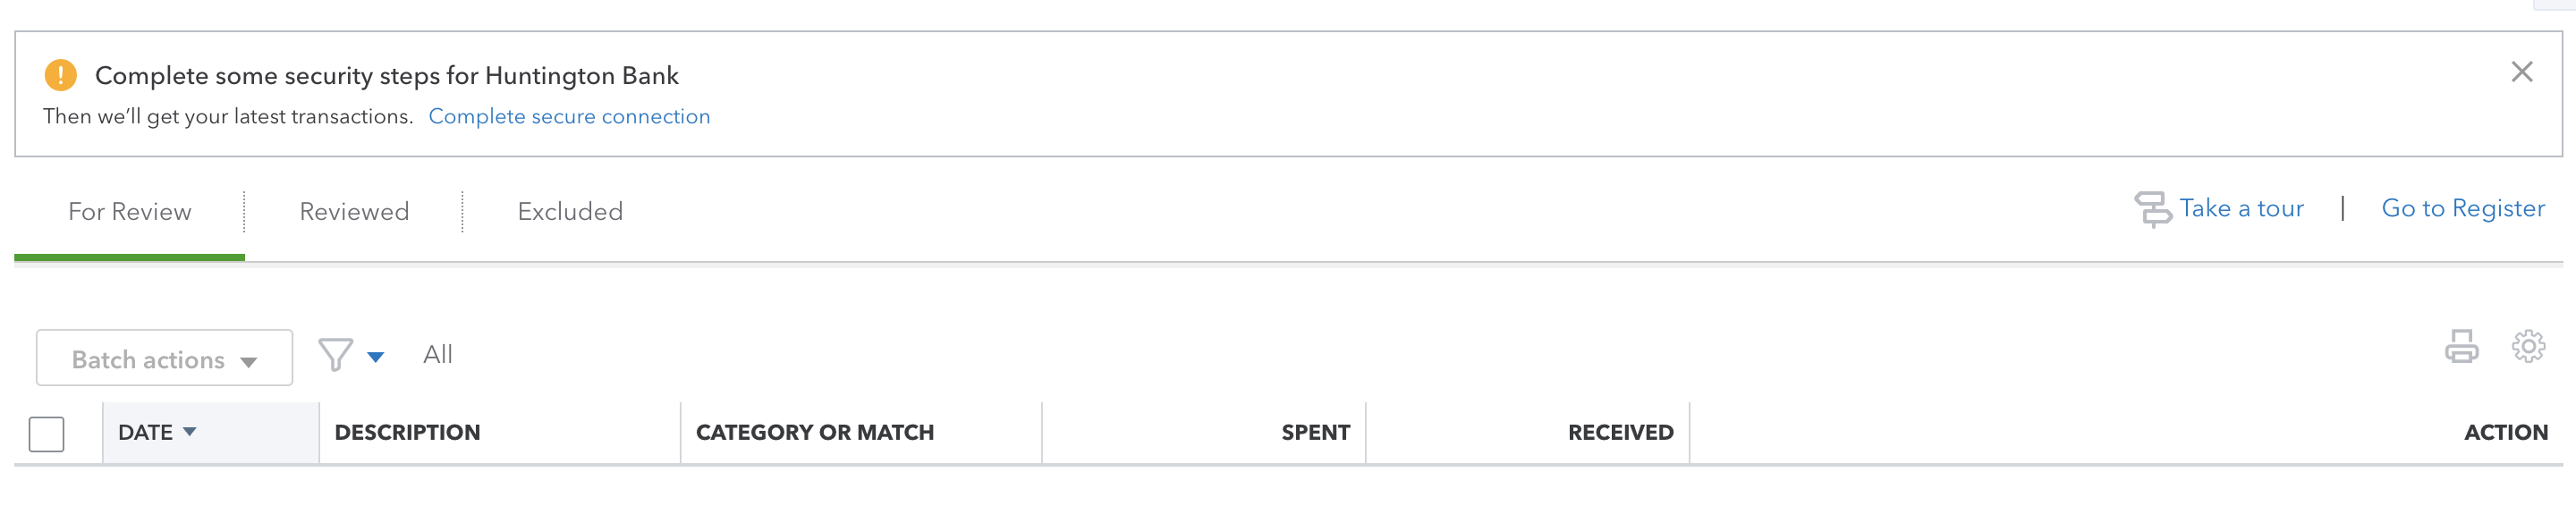Start the Take a tour walkthrough
The image size is (2576, 531).
pyautogui.click(x=2241, y=209)
